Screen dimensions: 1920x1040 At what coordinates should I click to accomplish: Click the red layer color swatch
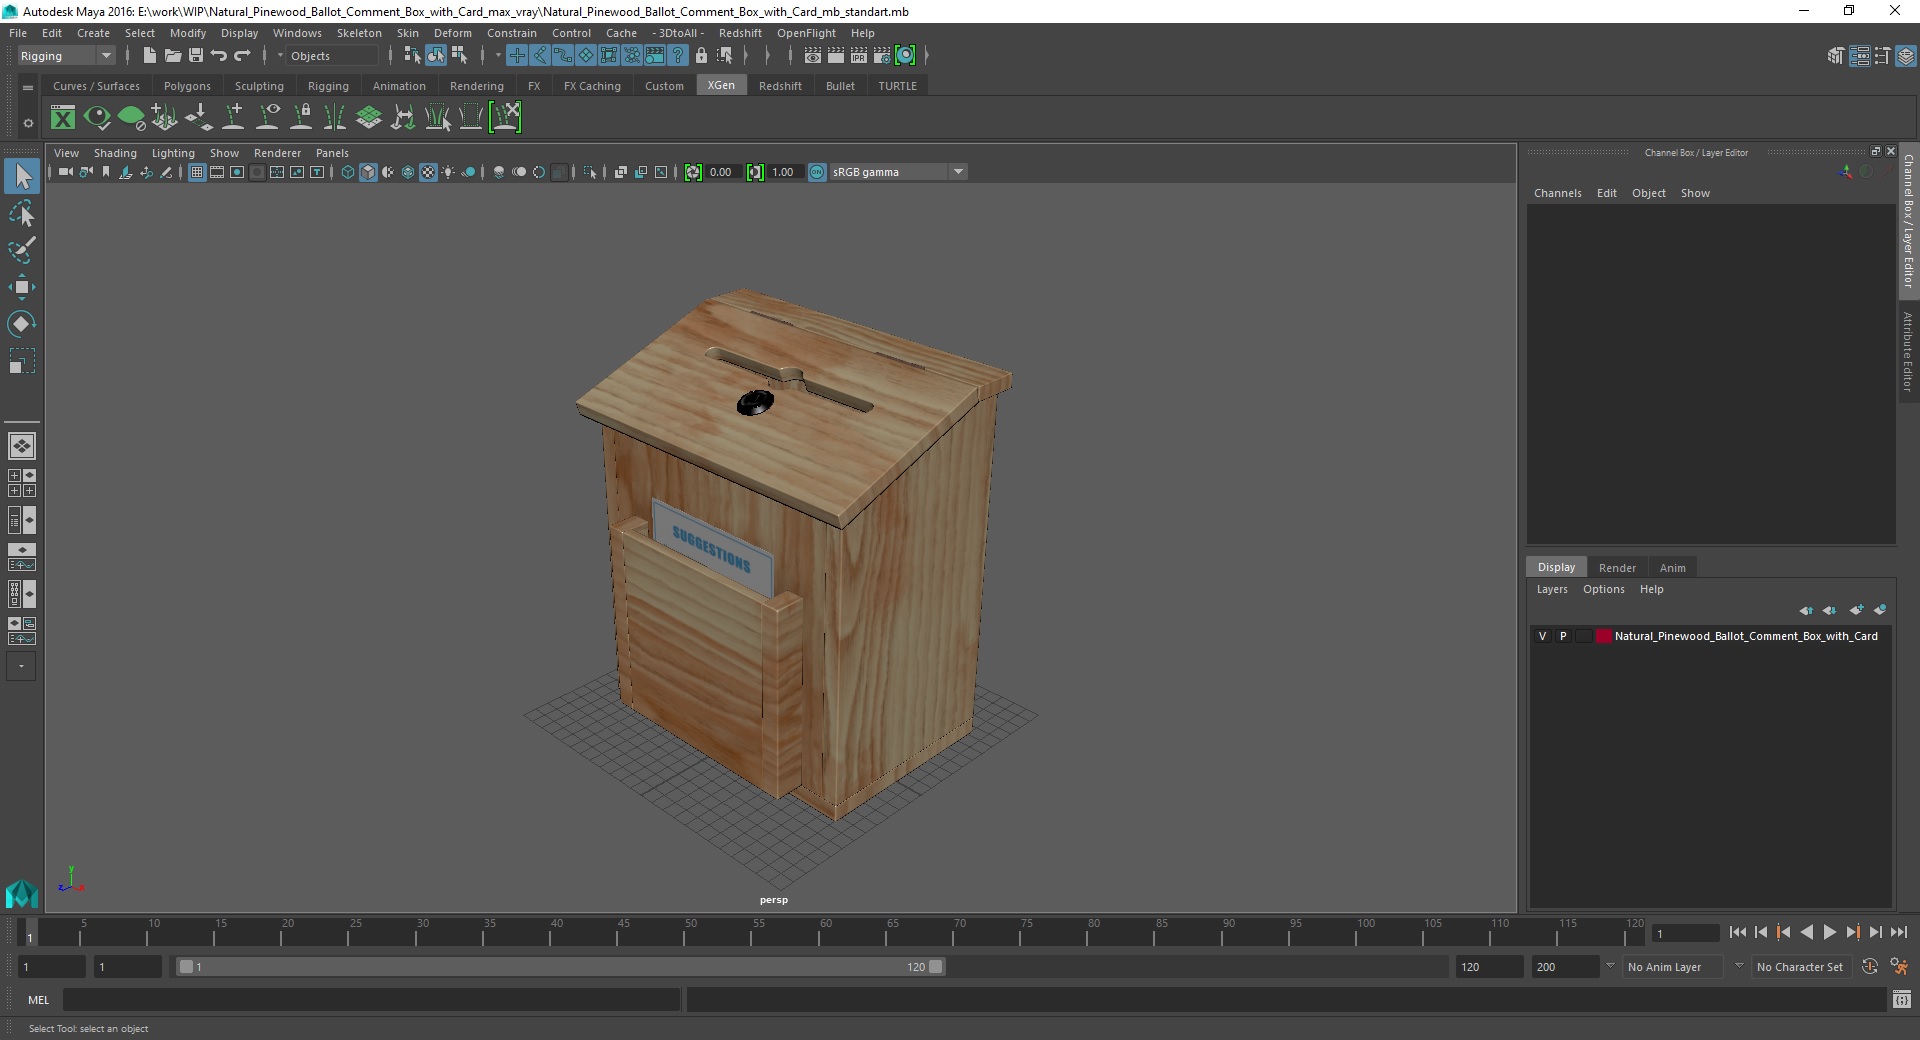point(1604,636)
